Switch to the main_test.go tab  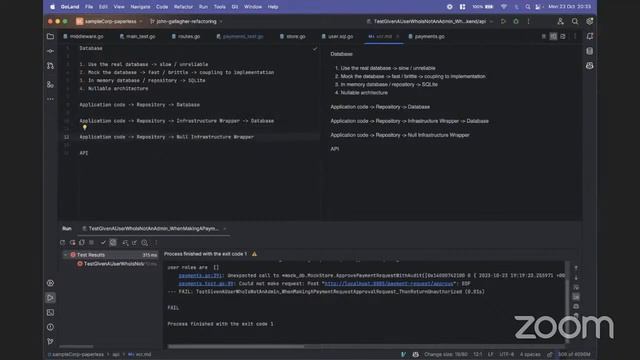click(137, 36)
